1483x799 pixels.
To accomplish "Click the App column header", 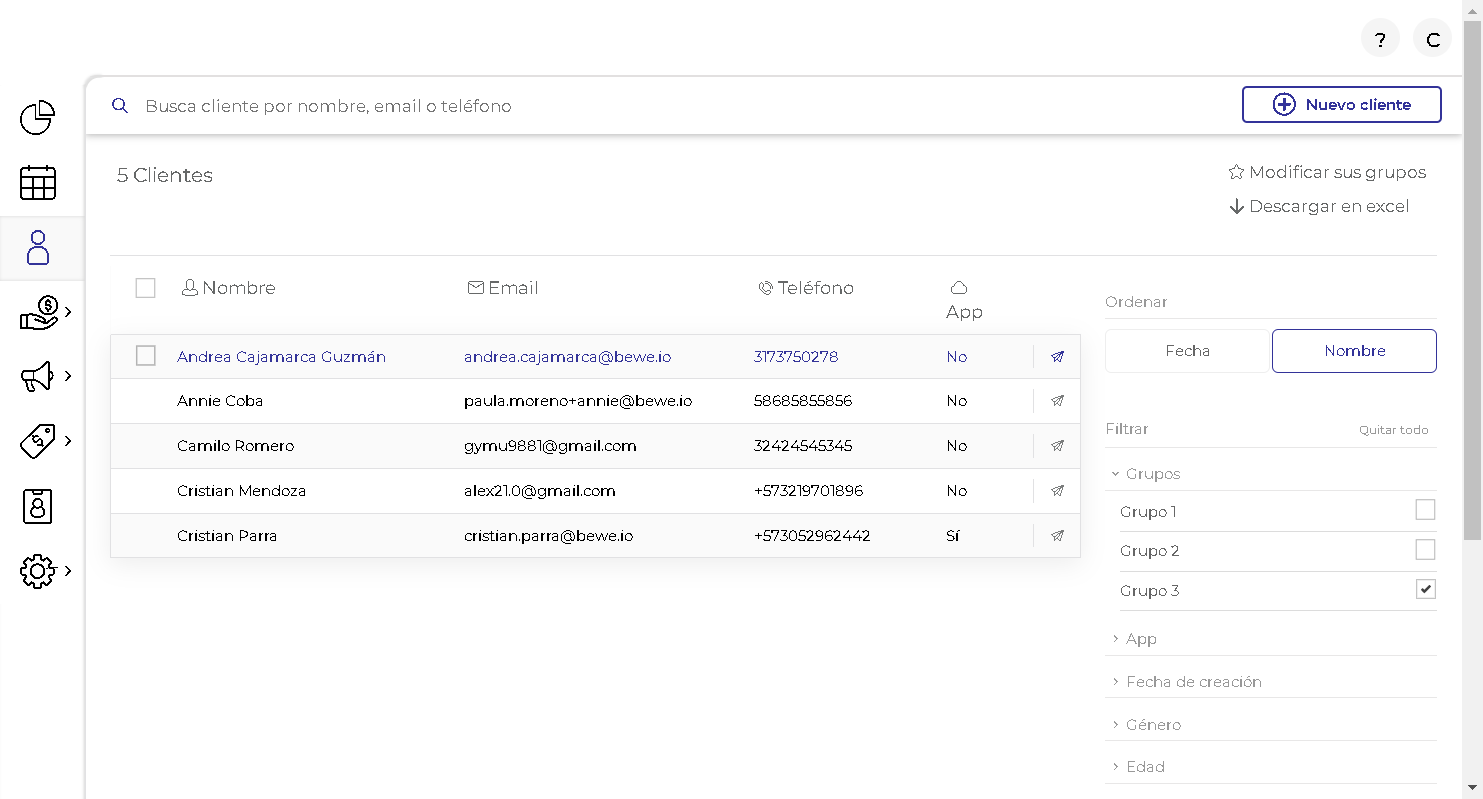I will coord(964,300).
